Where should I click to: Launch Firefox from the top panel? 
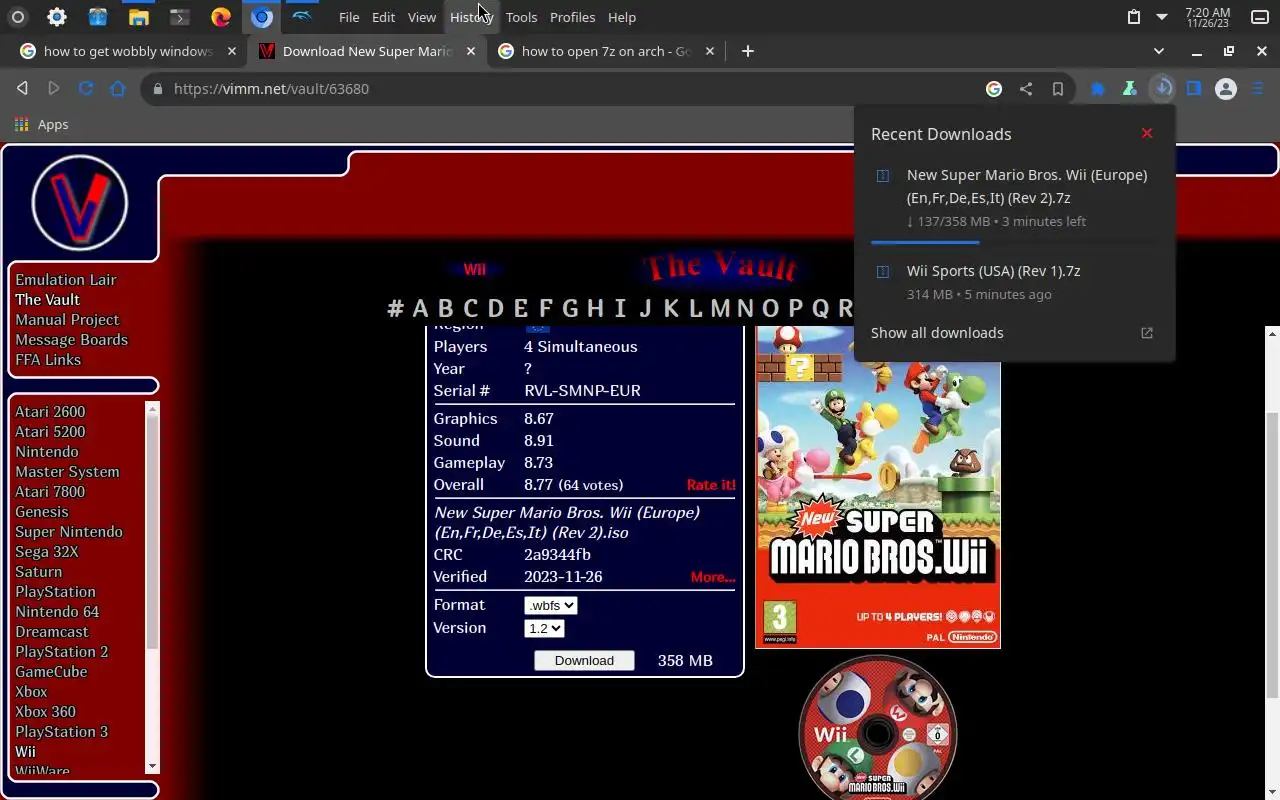click(x=221, y=17)
